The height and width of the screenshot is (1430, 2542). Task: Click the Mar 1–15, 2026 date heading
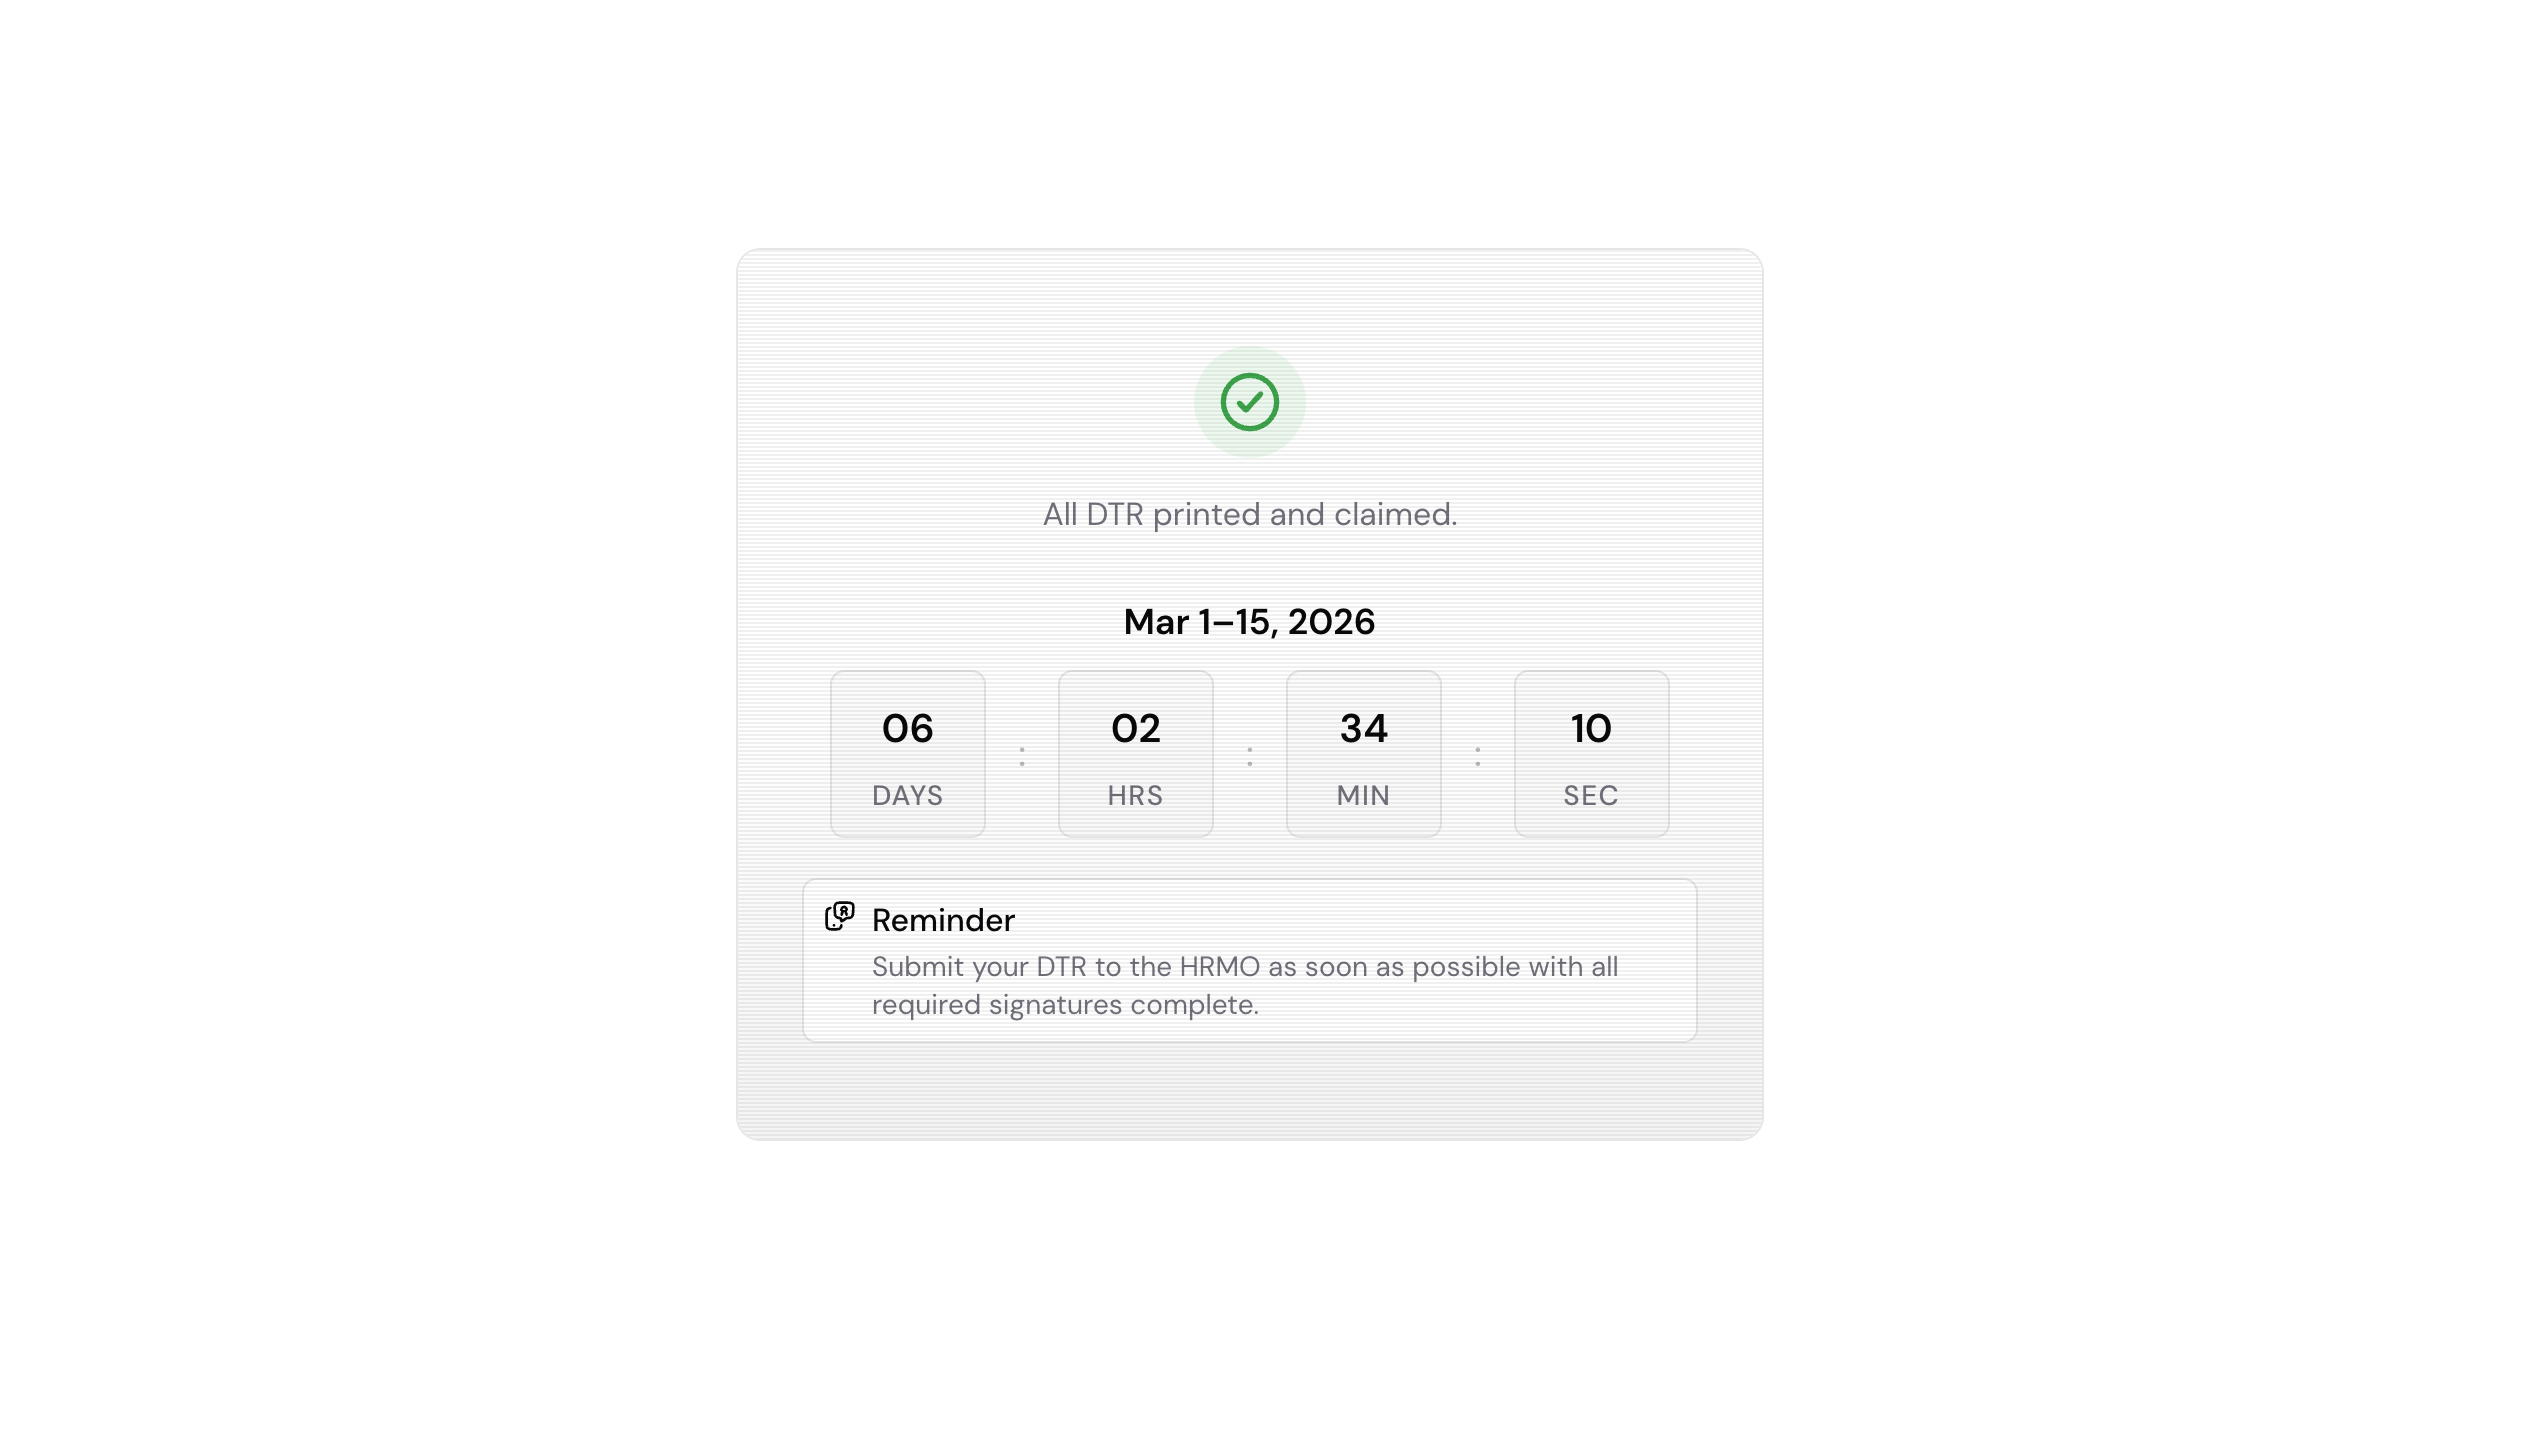click(x=1250, y=621)
